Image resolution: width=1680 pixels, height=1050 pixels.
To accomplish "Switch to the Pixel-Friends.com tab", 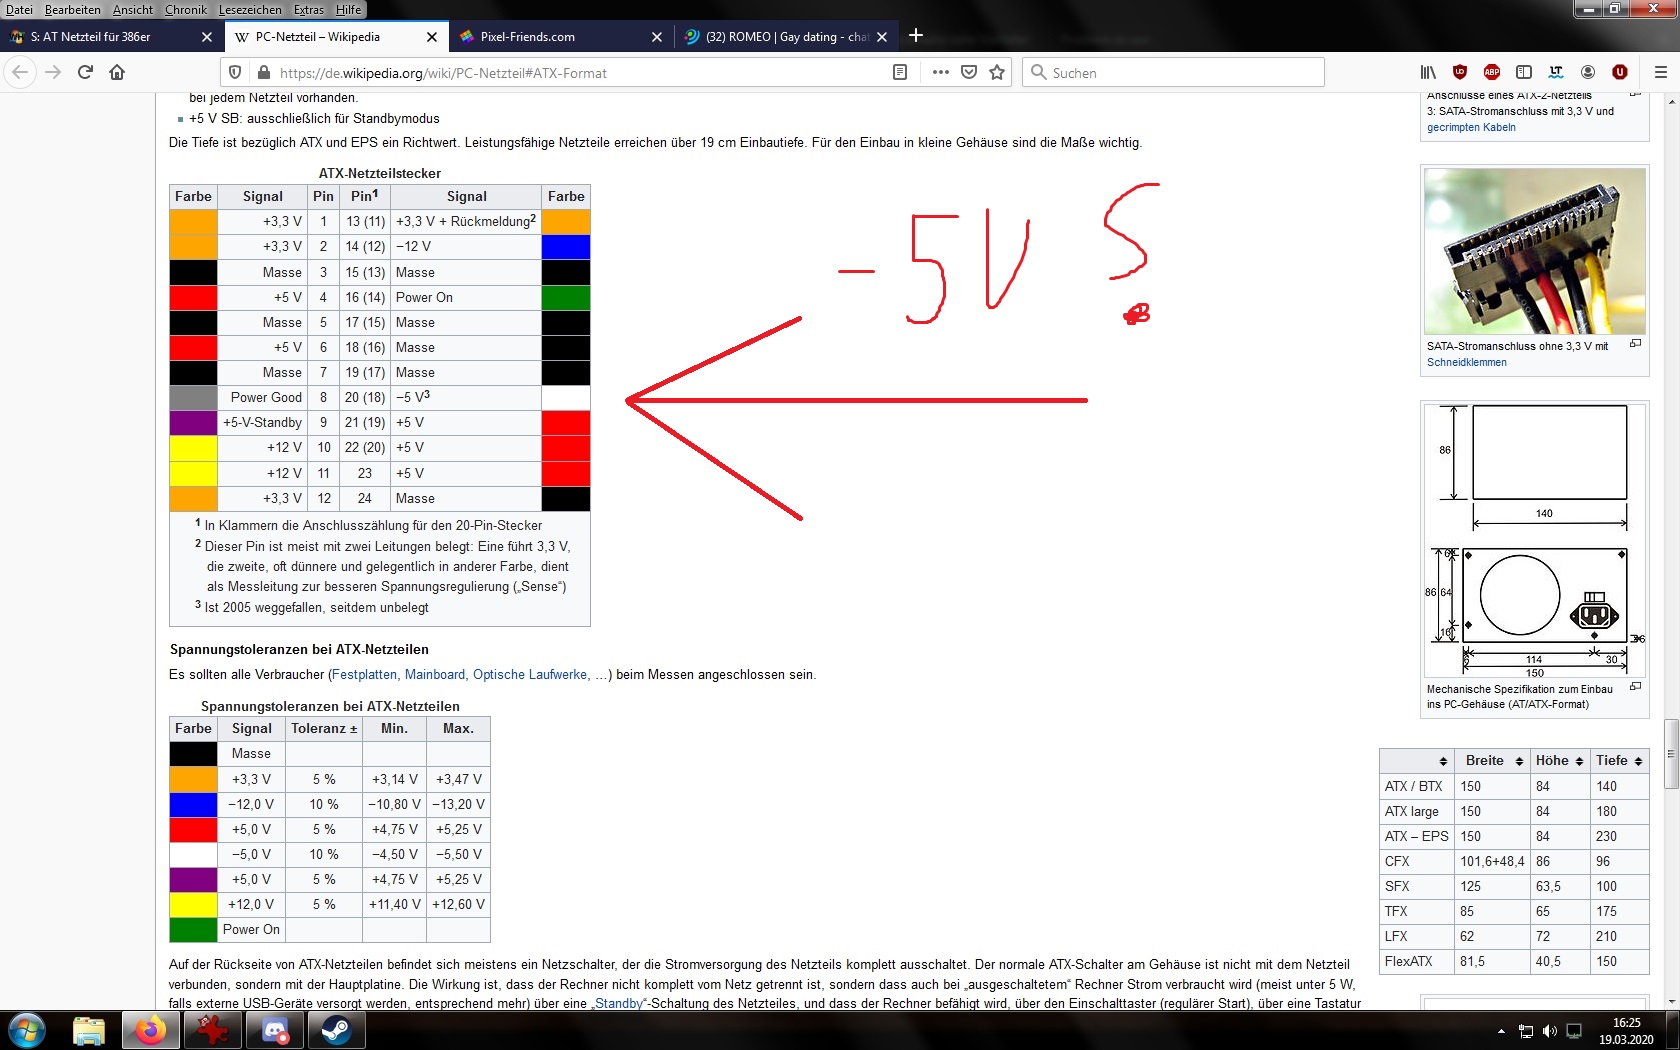I will [528, 37].
